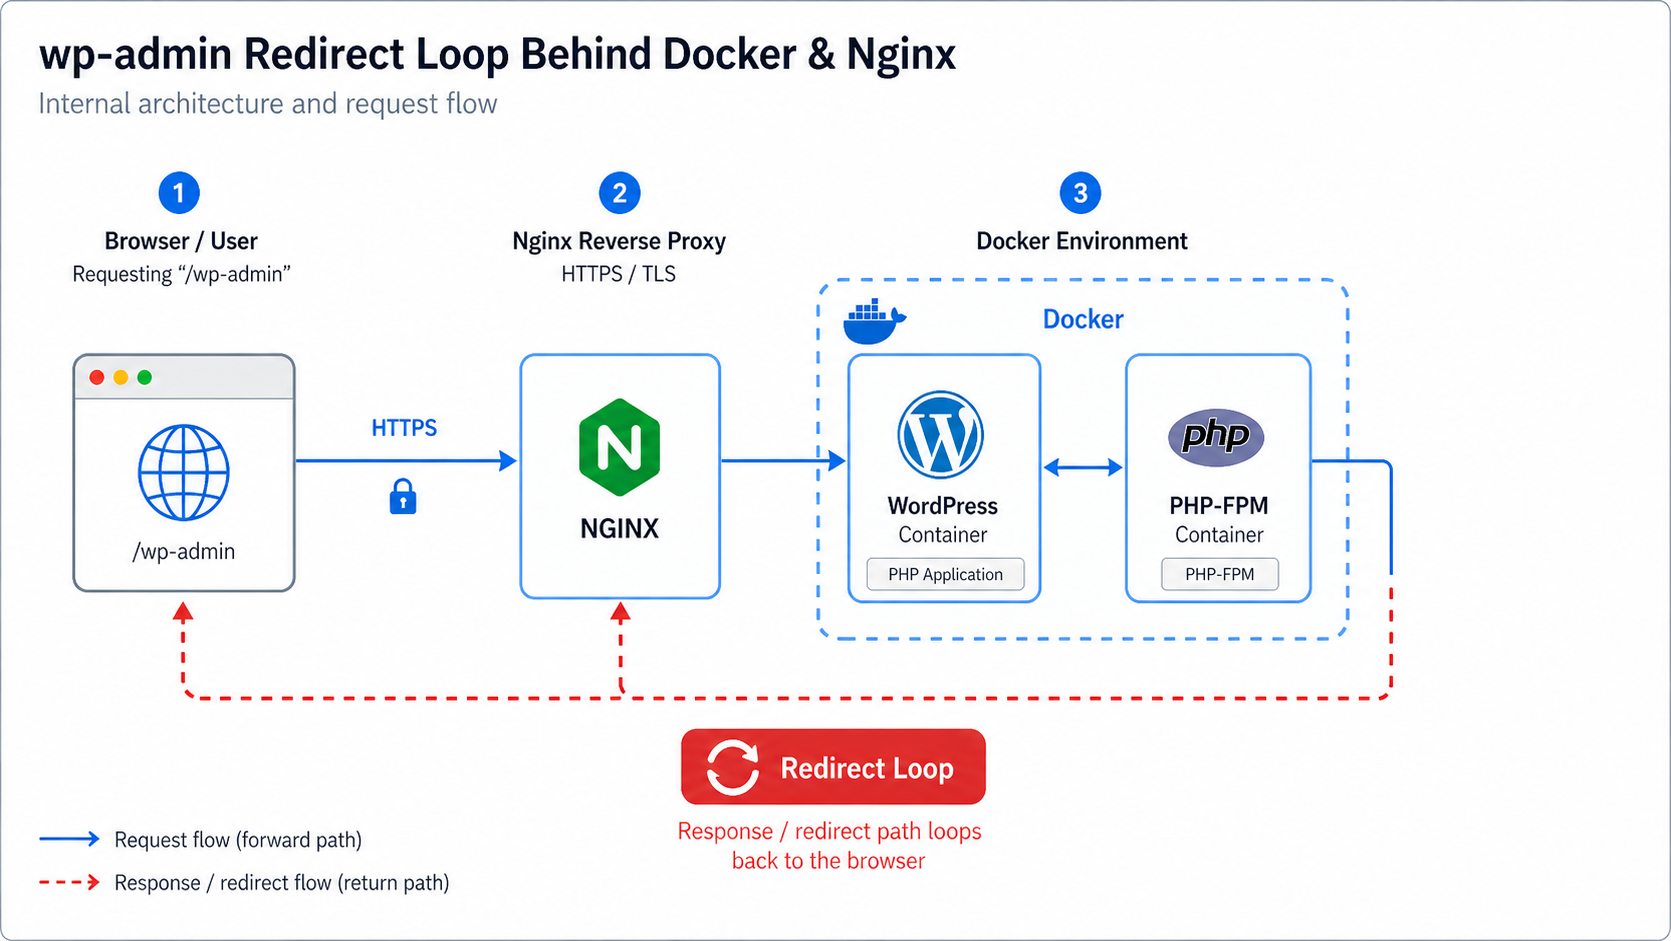Click the blue solid arrow legend sample
Viewport: 1671px width, 941px height.
(x=70, y=839)
